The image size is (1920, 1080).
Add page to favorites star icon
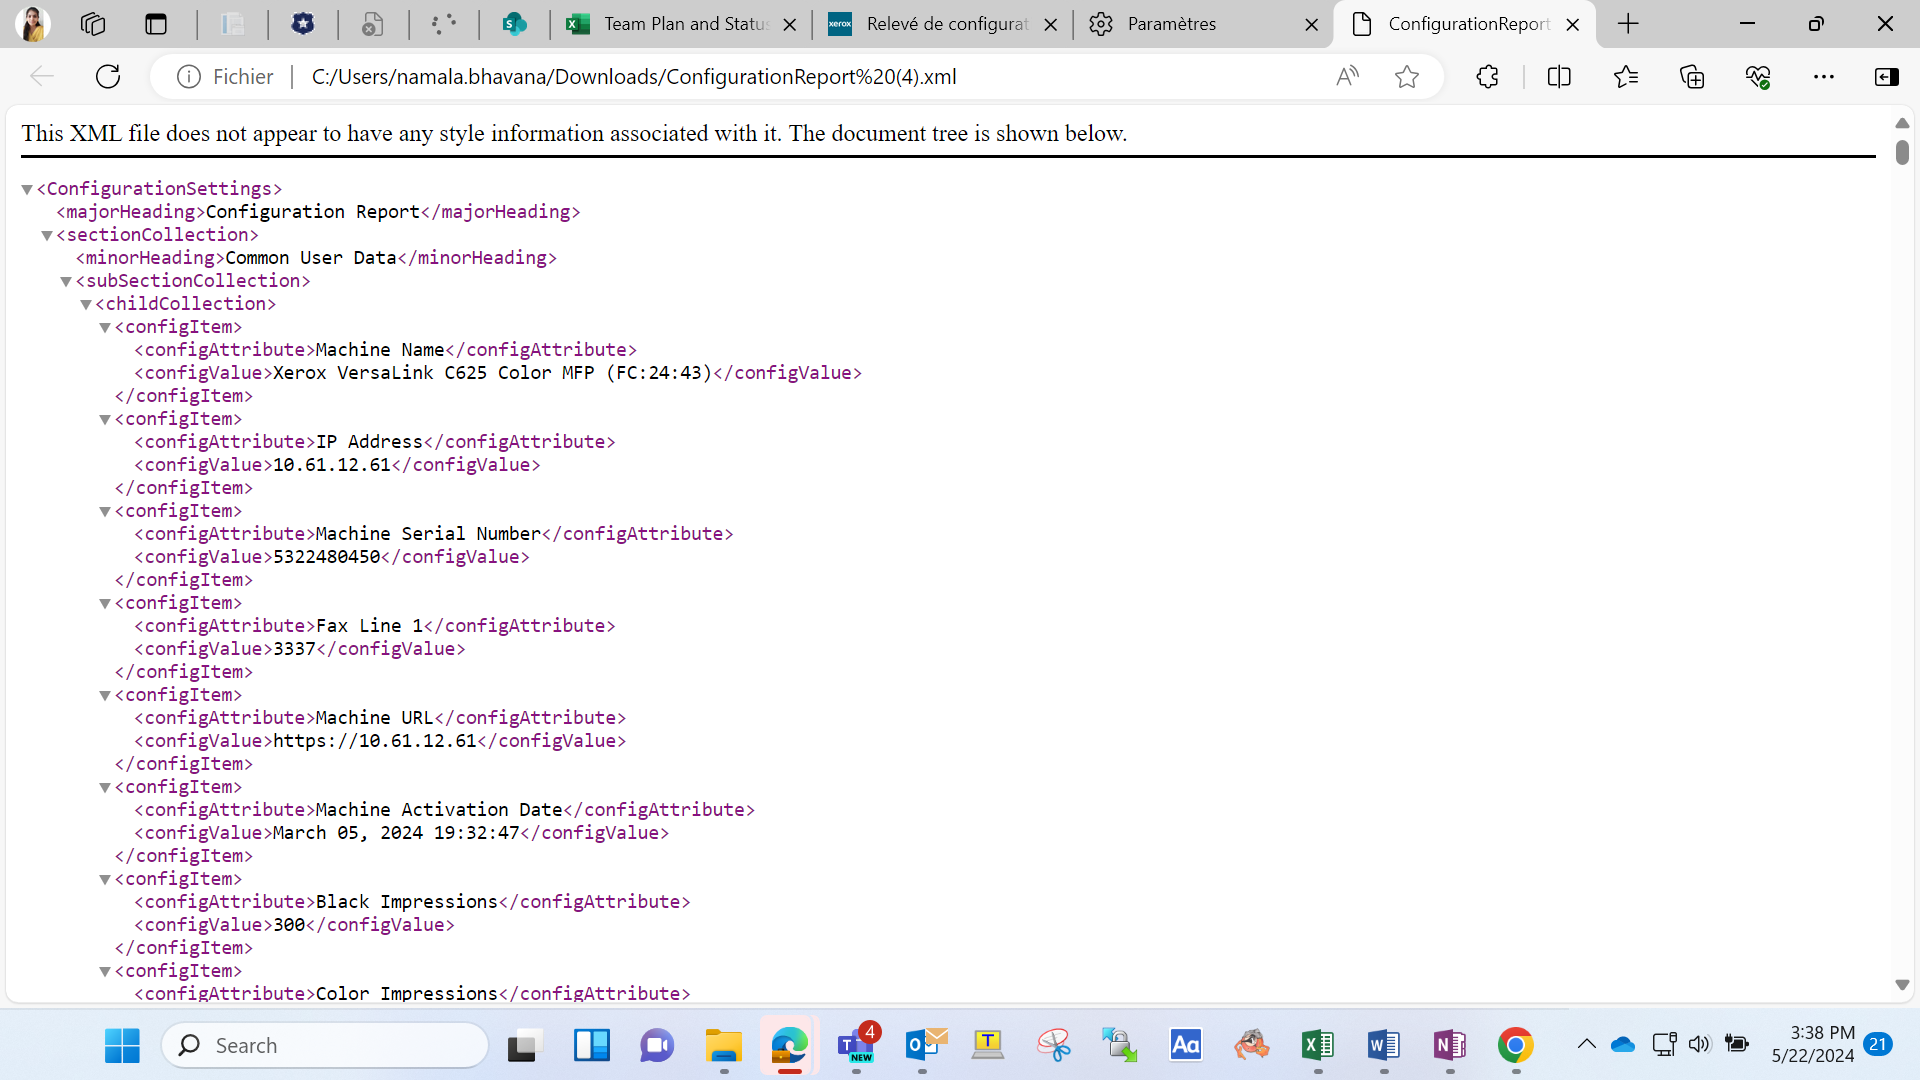(1407, 77)
